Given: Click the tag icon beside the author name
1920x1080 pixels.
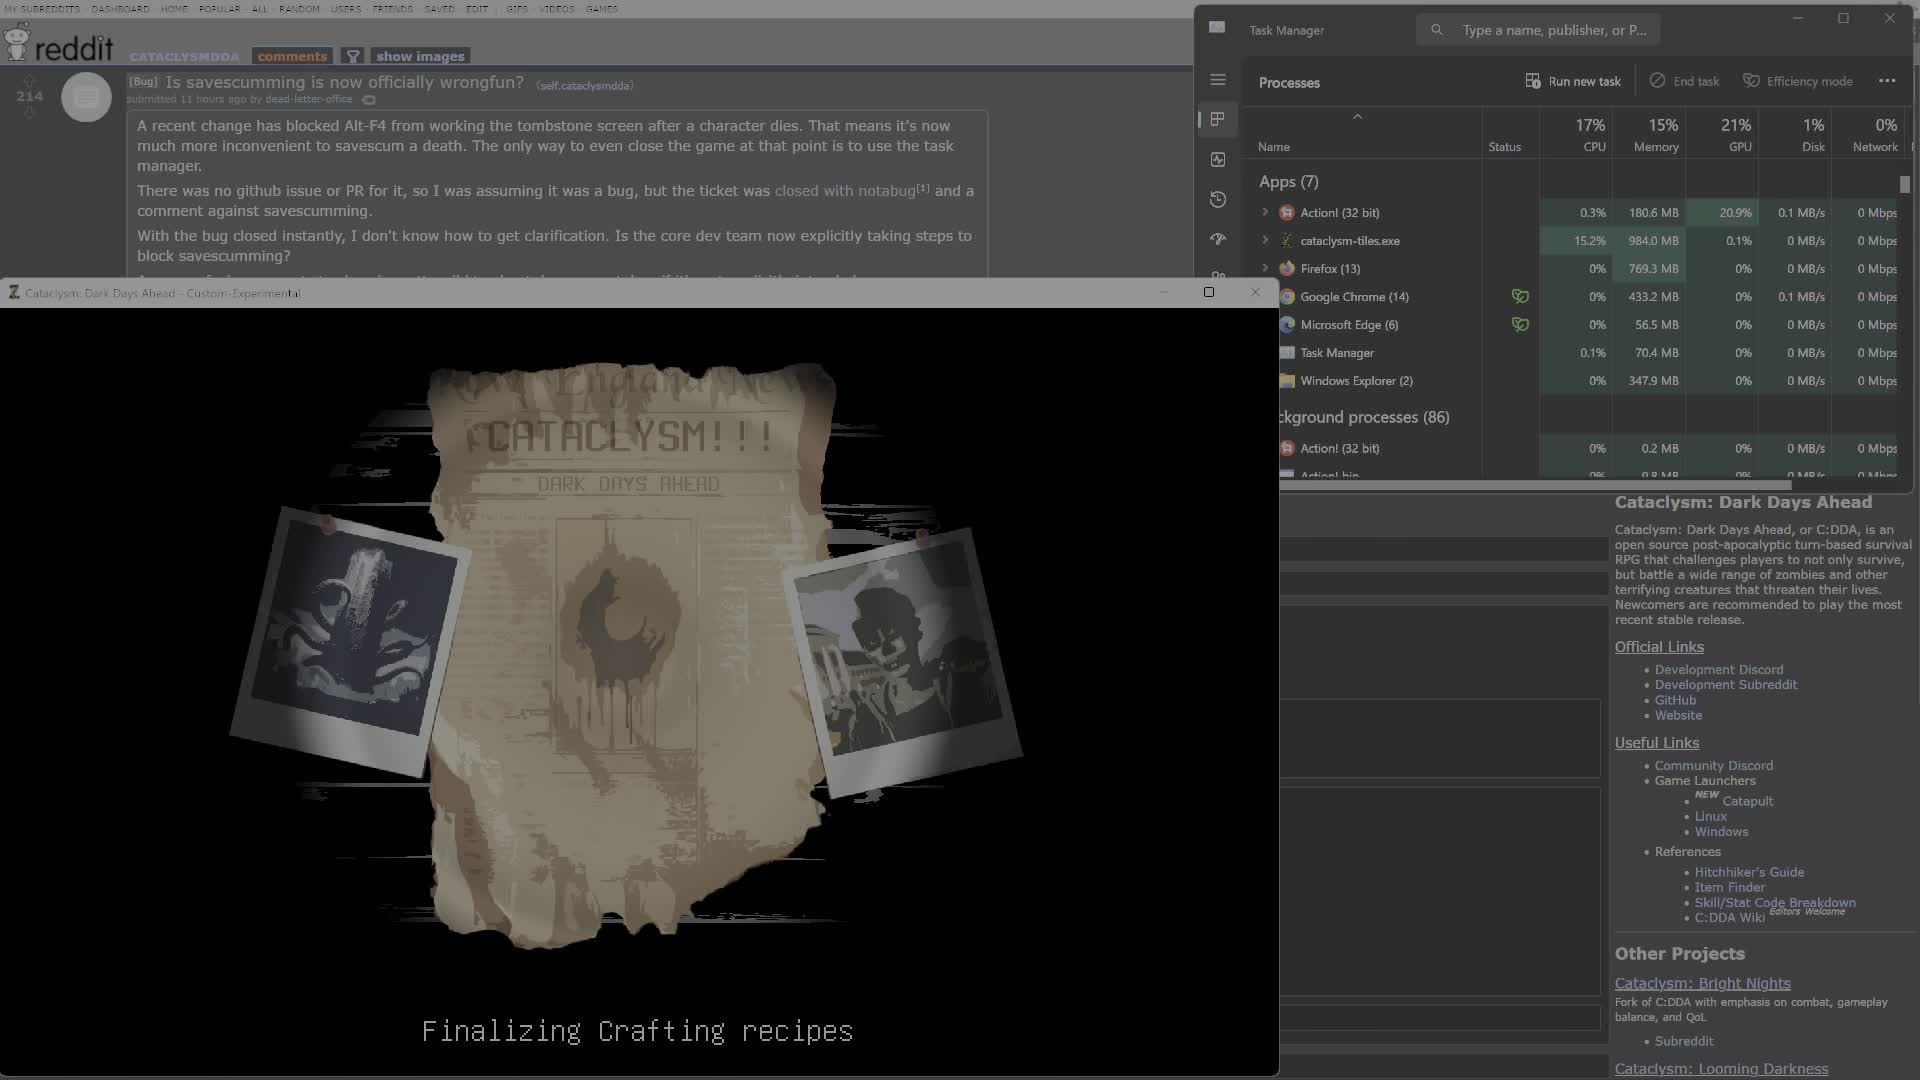Looking at the screenshot, I should pyautogui.click(x=369, y=100).
